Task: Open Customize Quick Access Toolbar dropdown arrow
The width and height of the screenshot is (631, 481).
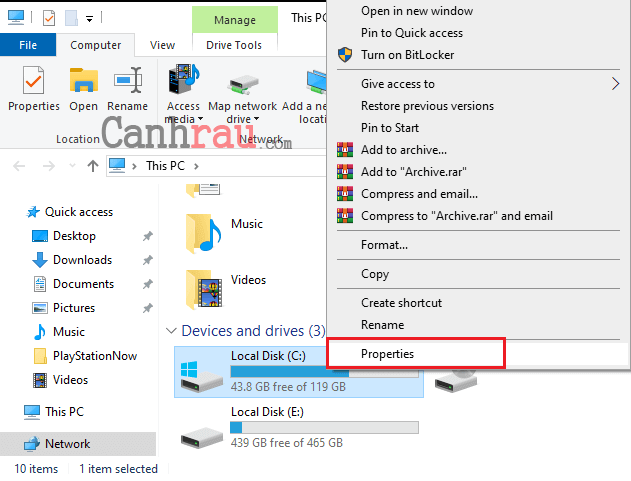Action: [89, 19]
